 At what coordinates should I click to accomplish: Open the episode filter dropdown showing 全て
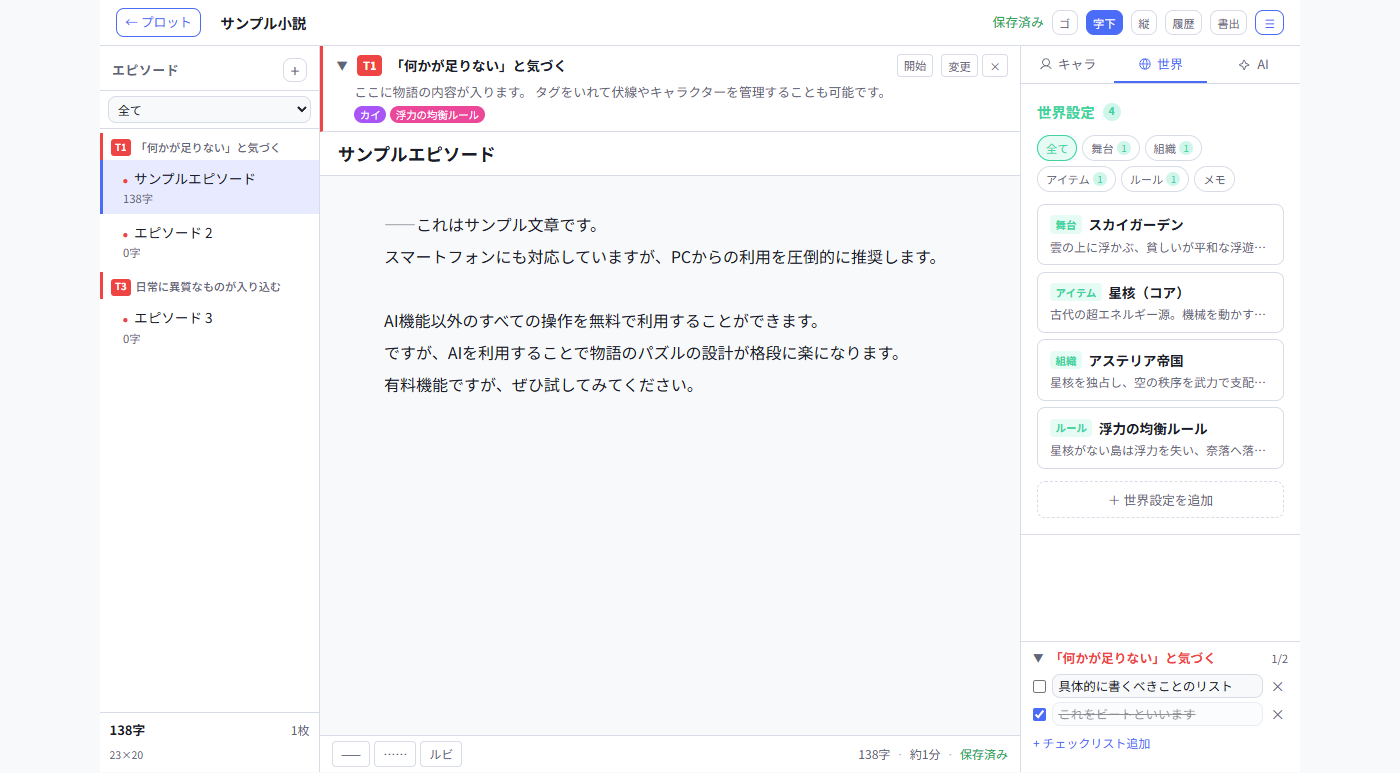point(209,109)
